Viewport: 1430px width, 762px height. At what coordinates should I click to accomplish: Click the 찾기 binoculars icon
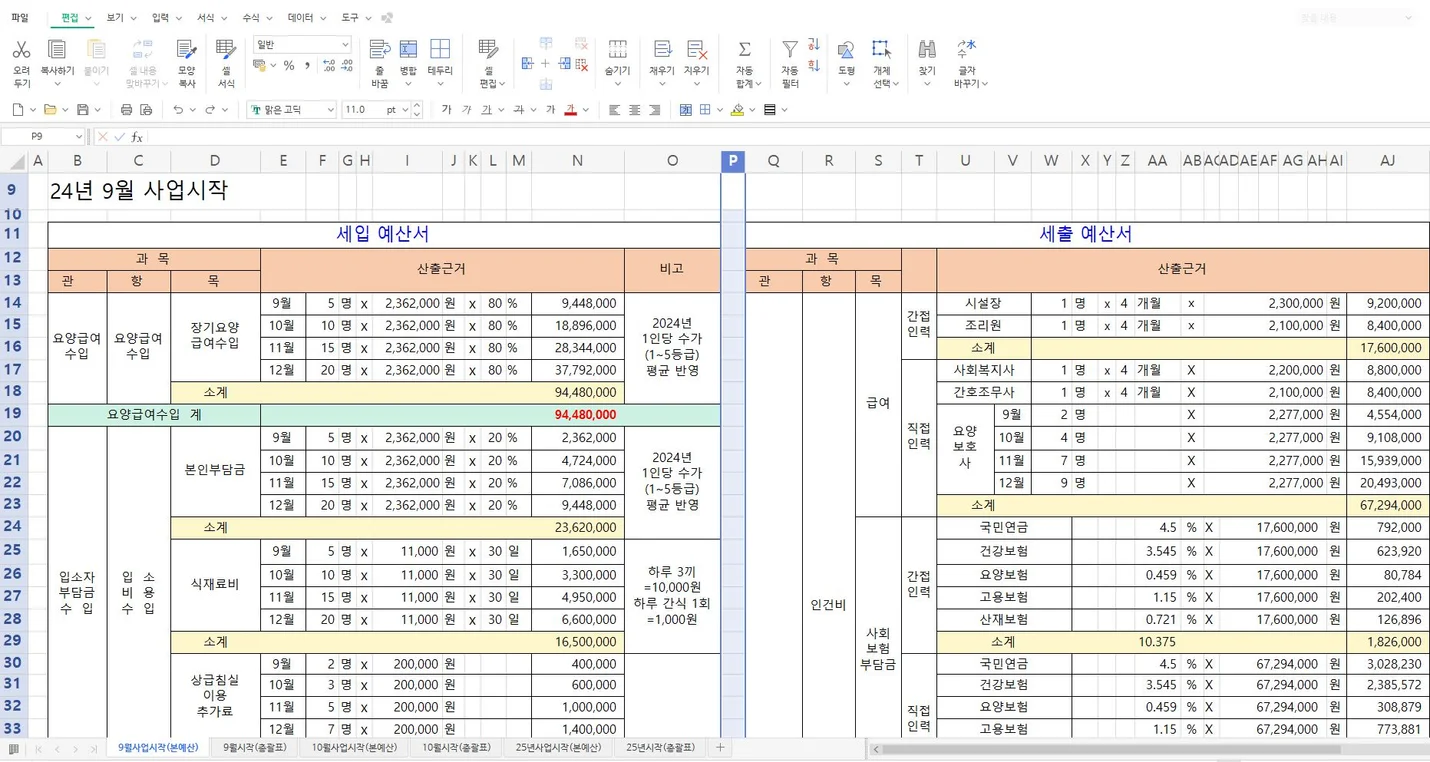(x=927, y=50)
